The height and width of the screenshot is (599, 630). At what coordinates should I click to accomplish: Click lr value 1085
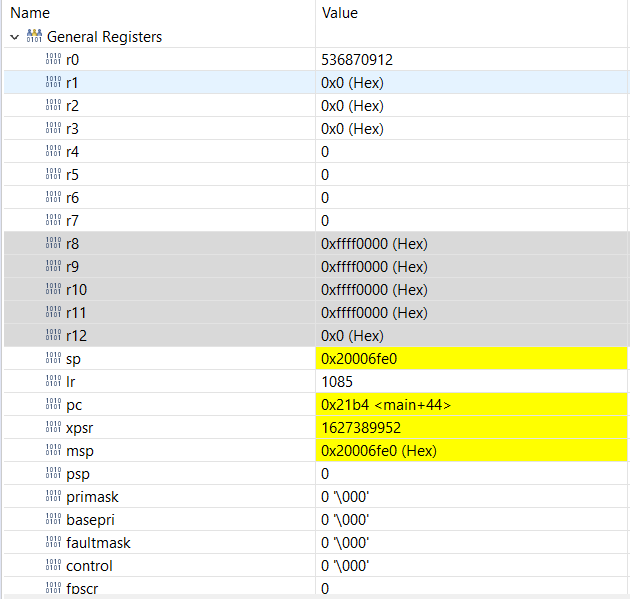pyautogui.click(x=337, y=382)
